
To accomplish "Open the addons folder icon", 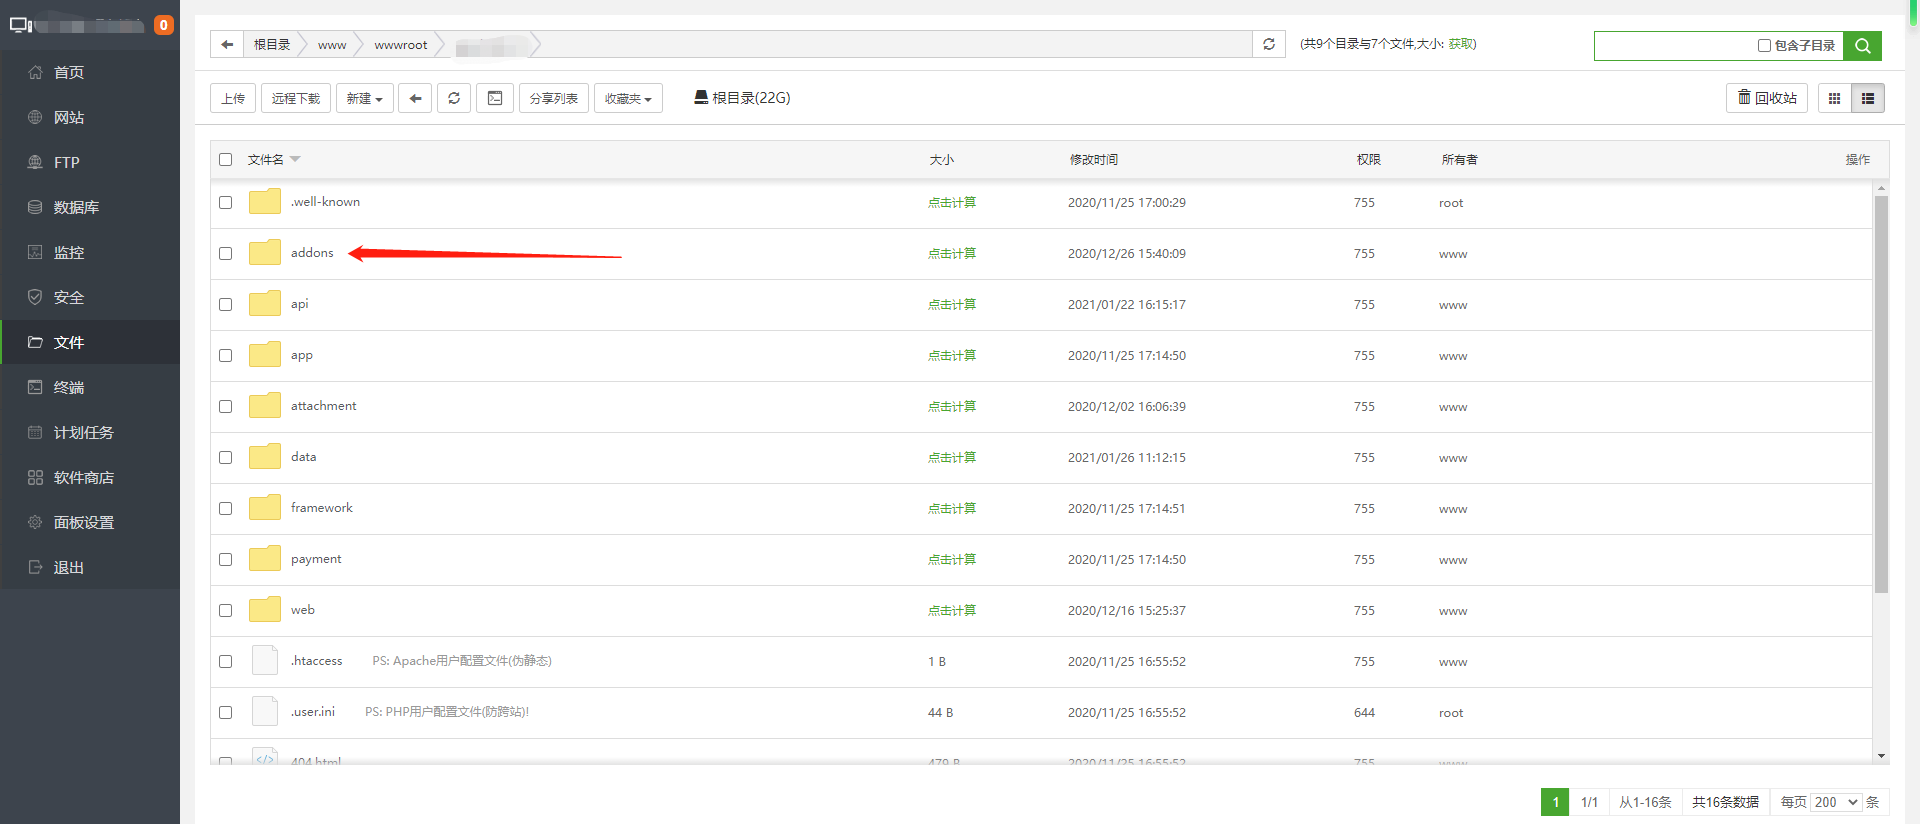I will click(x=265, y=253).
